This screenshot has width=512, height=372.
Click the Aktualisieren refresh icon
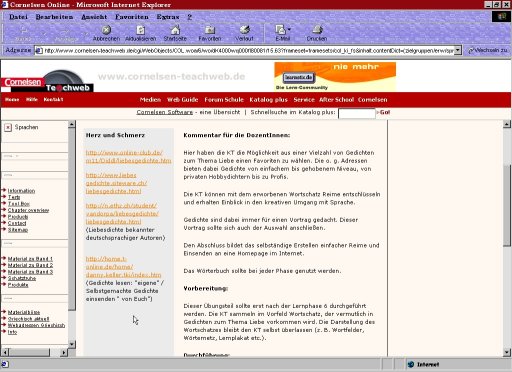click(x=141, y=30)
